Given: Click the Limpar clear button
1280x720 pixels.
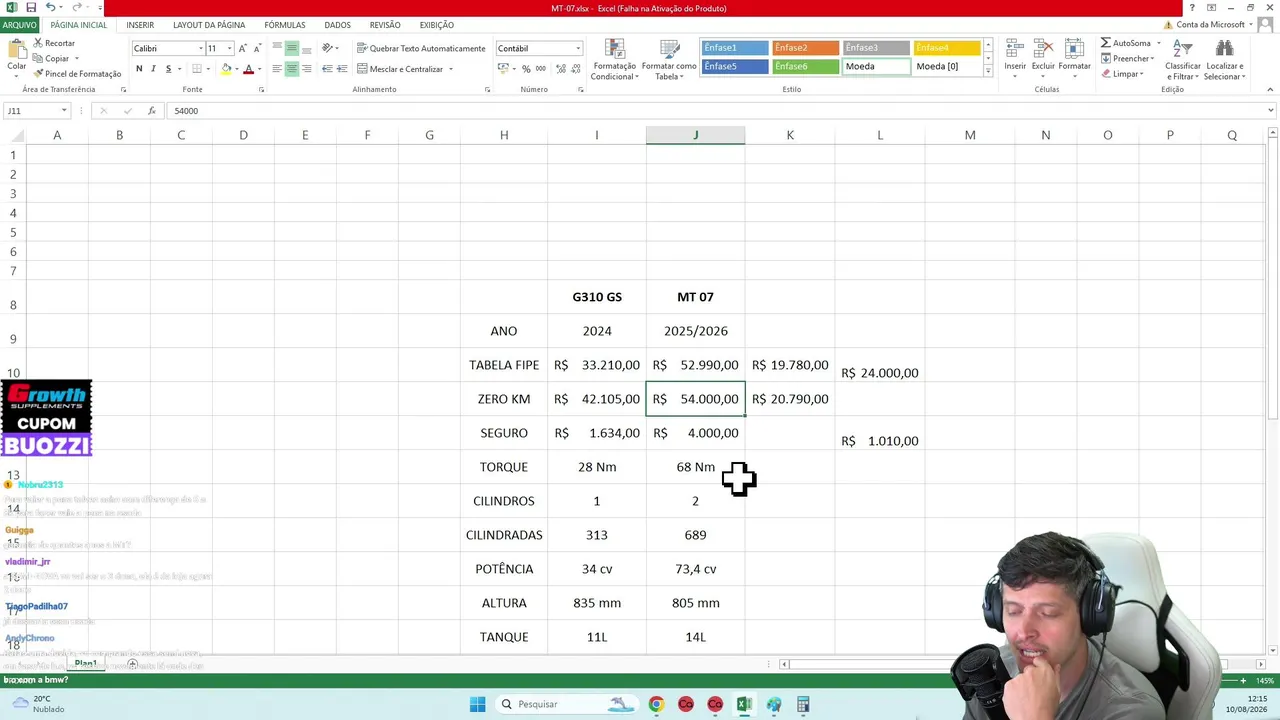Looking at the screenshot, I should tap(1123, 74).
